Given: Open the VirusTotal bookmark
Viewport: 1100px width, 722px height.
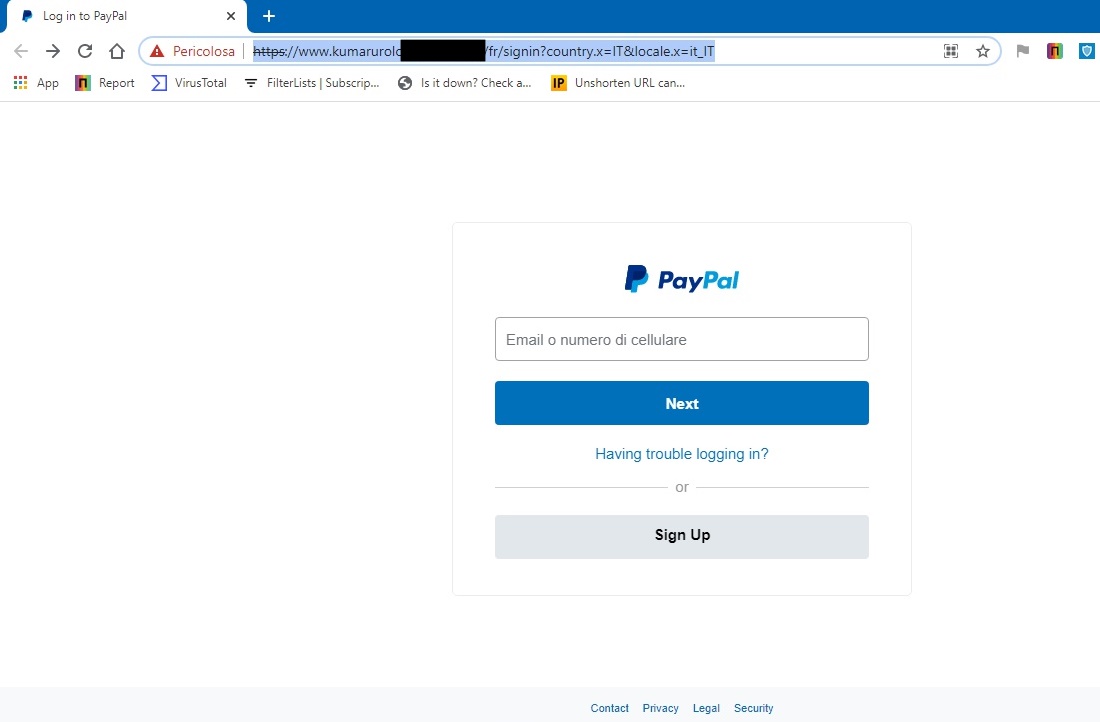Looking at the screenshot, I should coord(189,83).
